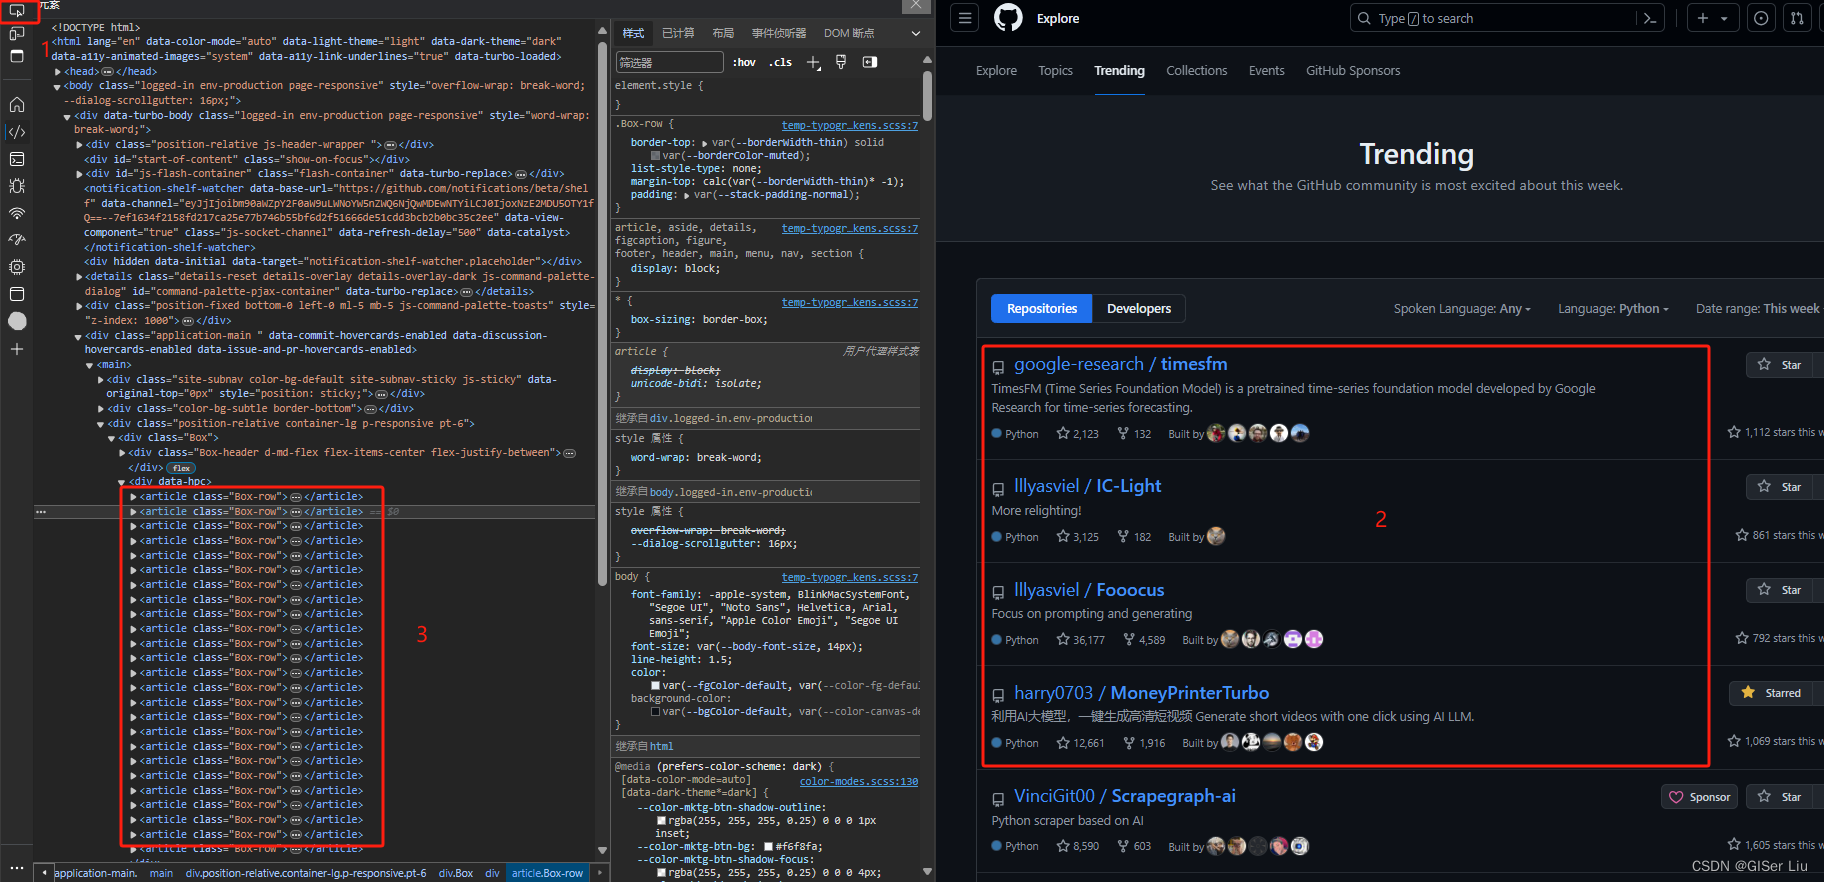1824x882 pixels.
Task: Open the Language: Python dropdown
Action: [1613, 309]
